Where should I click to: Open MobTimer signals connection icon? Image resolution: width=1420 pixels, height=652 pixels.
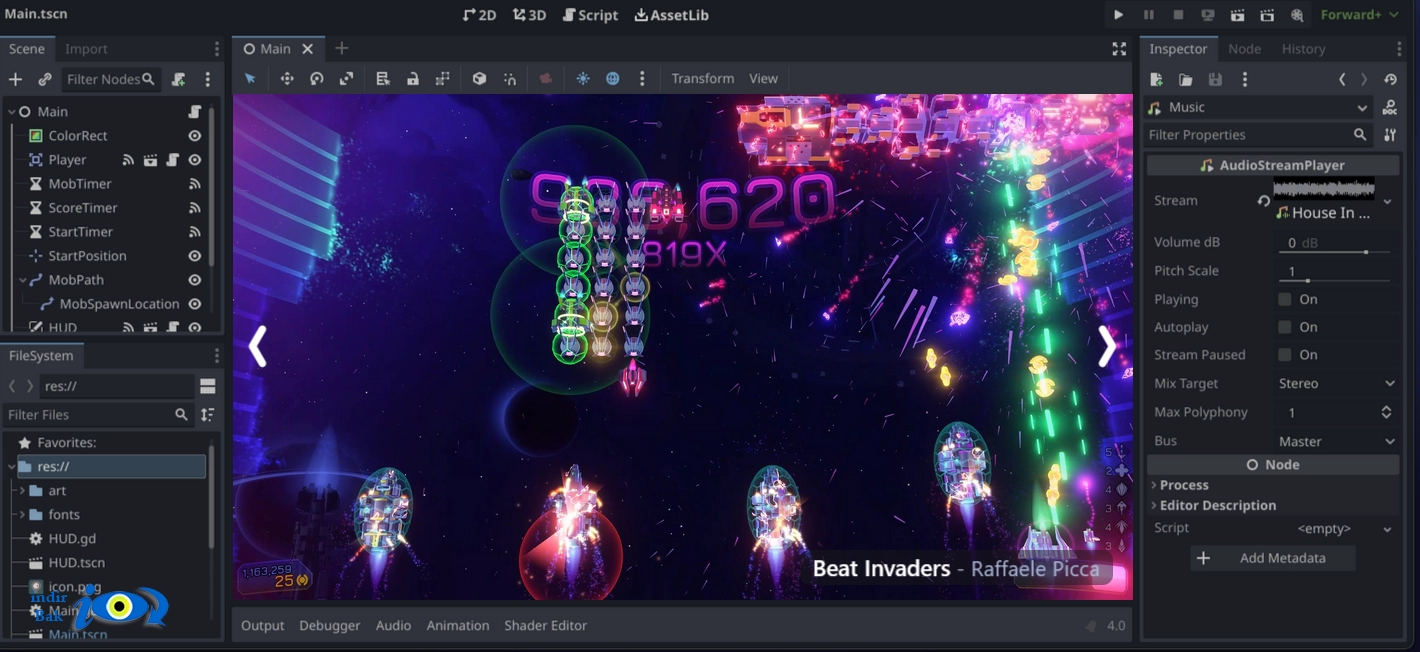click(195, 184)
